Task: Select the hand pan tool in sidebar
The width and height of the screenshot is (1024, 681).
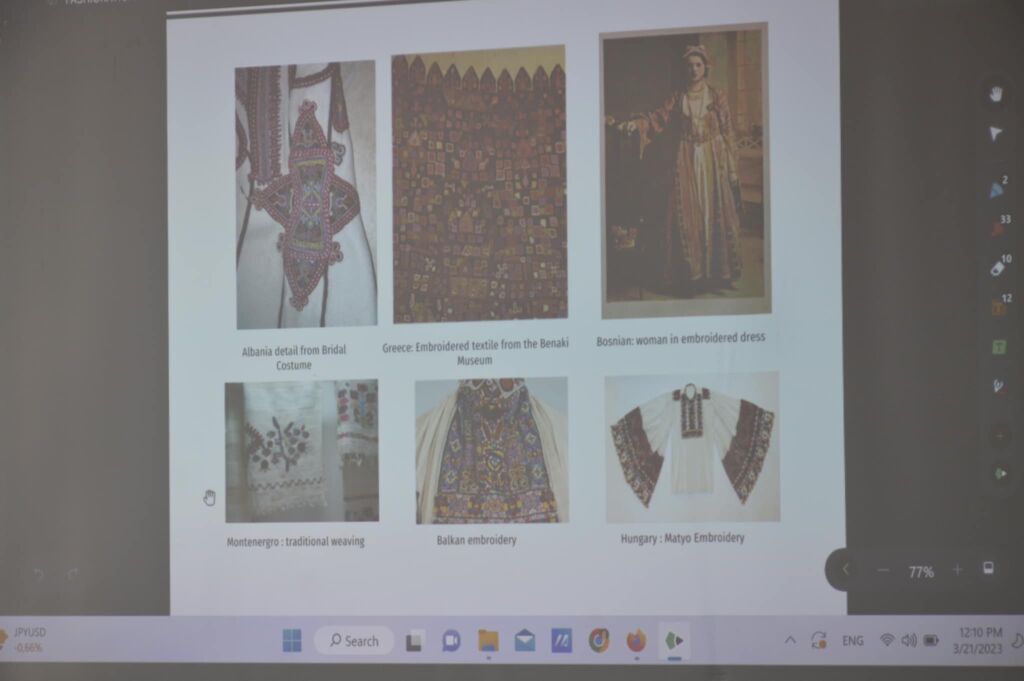Action: tap(996, 93)
